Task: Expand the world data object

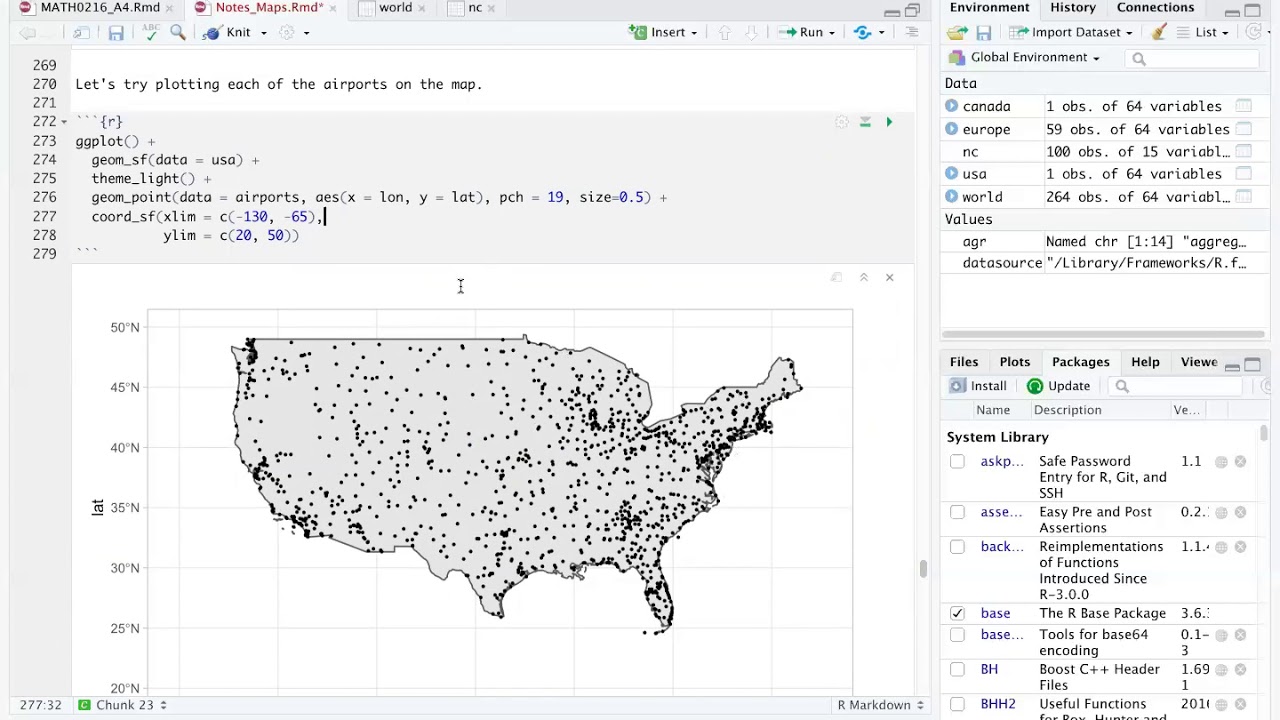Action: click(x=952, y=197)
